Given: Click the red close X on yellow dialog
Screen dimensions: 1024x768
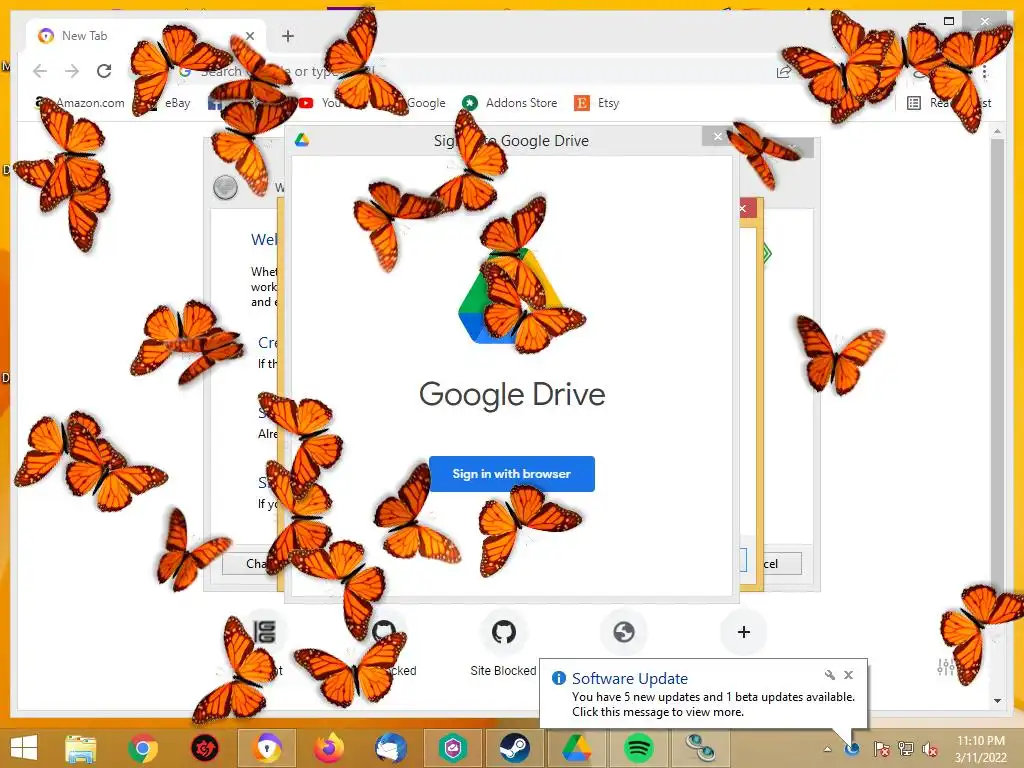Looking at the screenshot, I should (744, 208).
